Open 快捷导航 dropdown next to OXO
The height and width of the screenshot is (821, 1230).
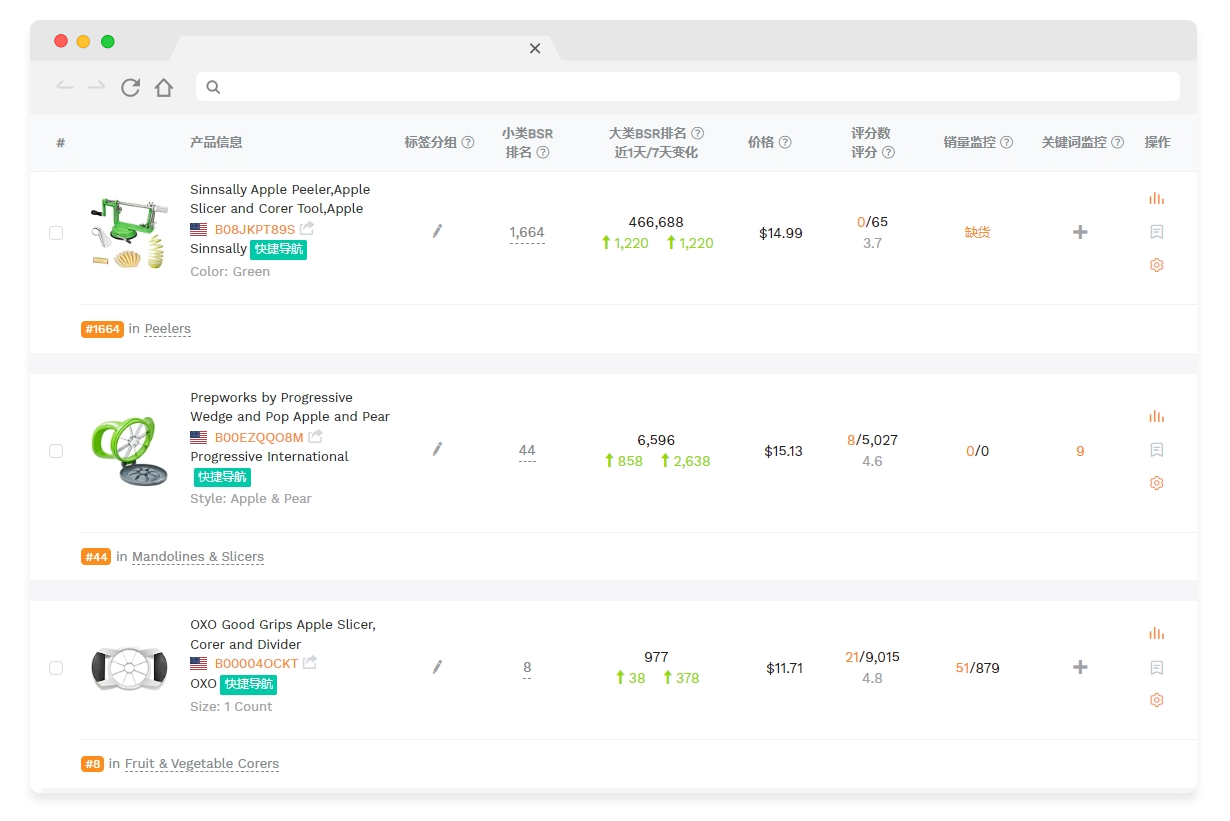pos(248,684)
